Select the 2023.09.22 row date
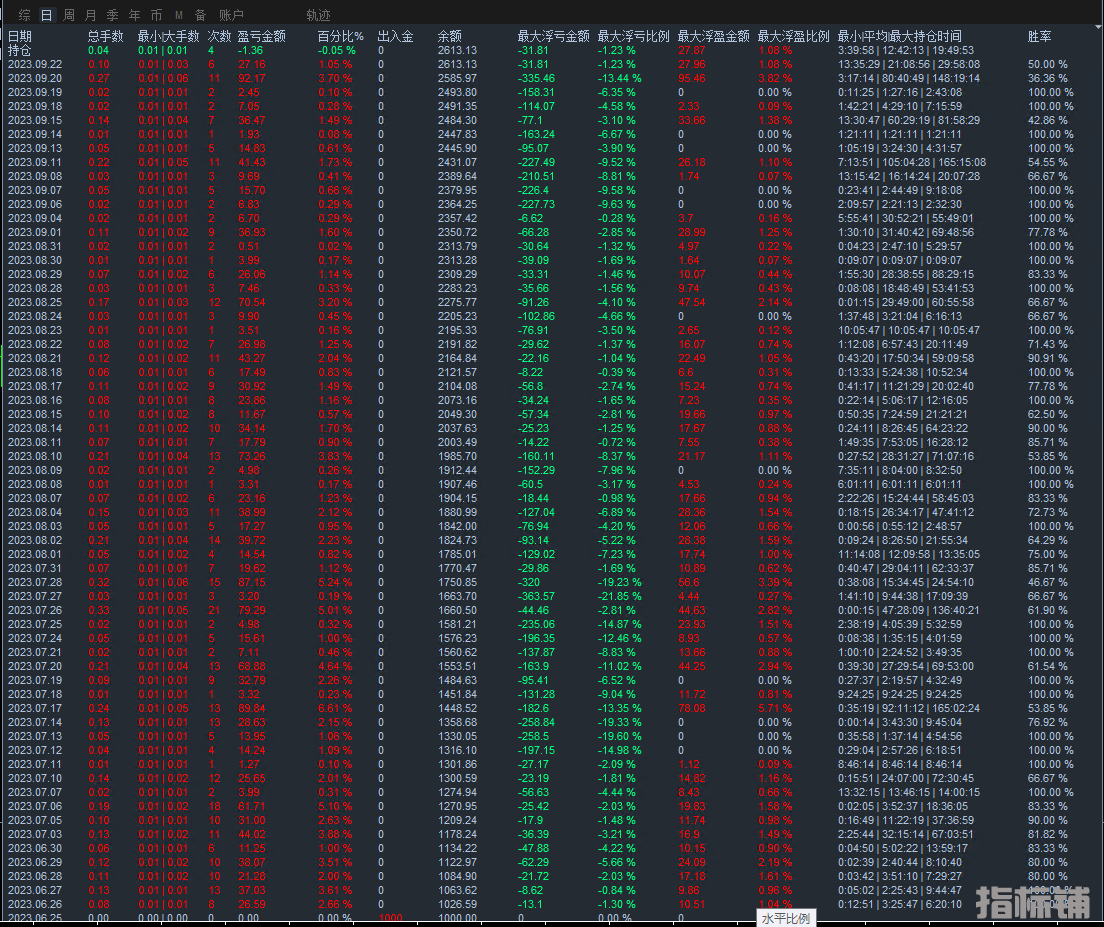This screenshot has height=927, width=1104. 35,64
